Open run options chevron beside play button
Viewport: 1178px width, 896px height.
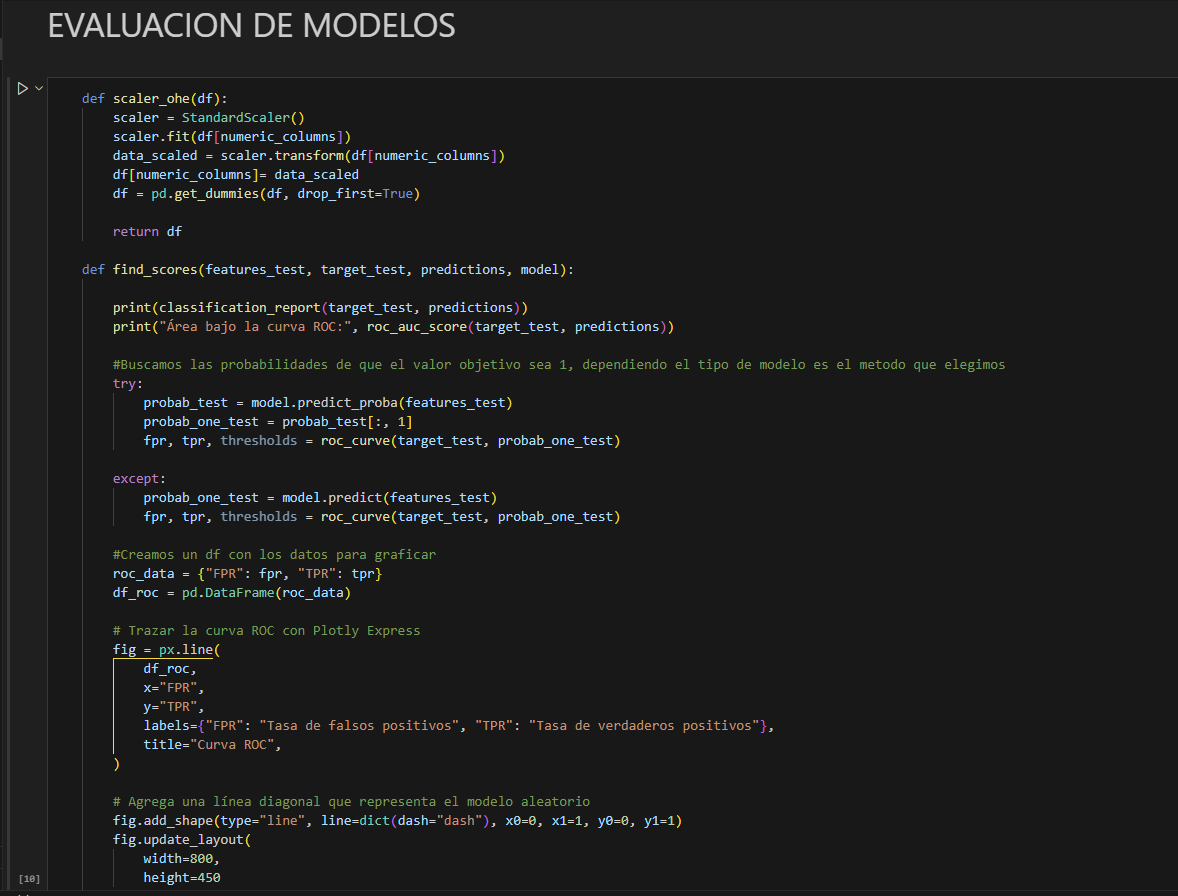coord(39,89)
